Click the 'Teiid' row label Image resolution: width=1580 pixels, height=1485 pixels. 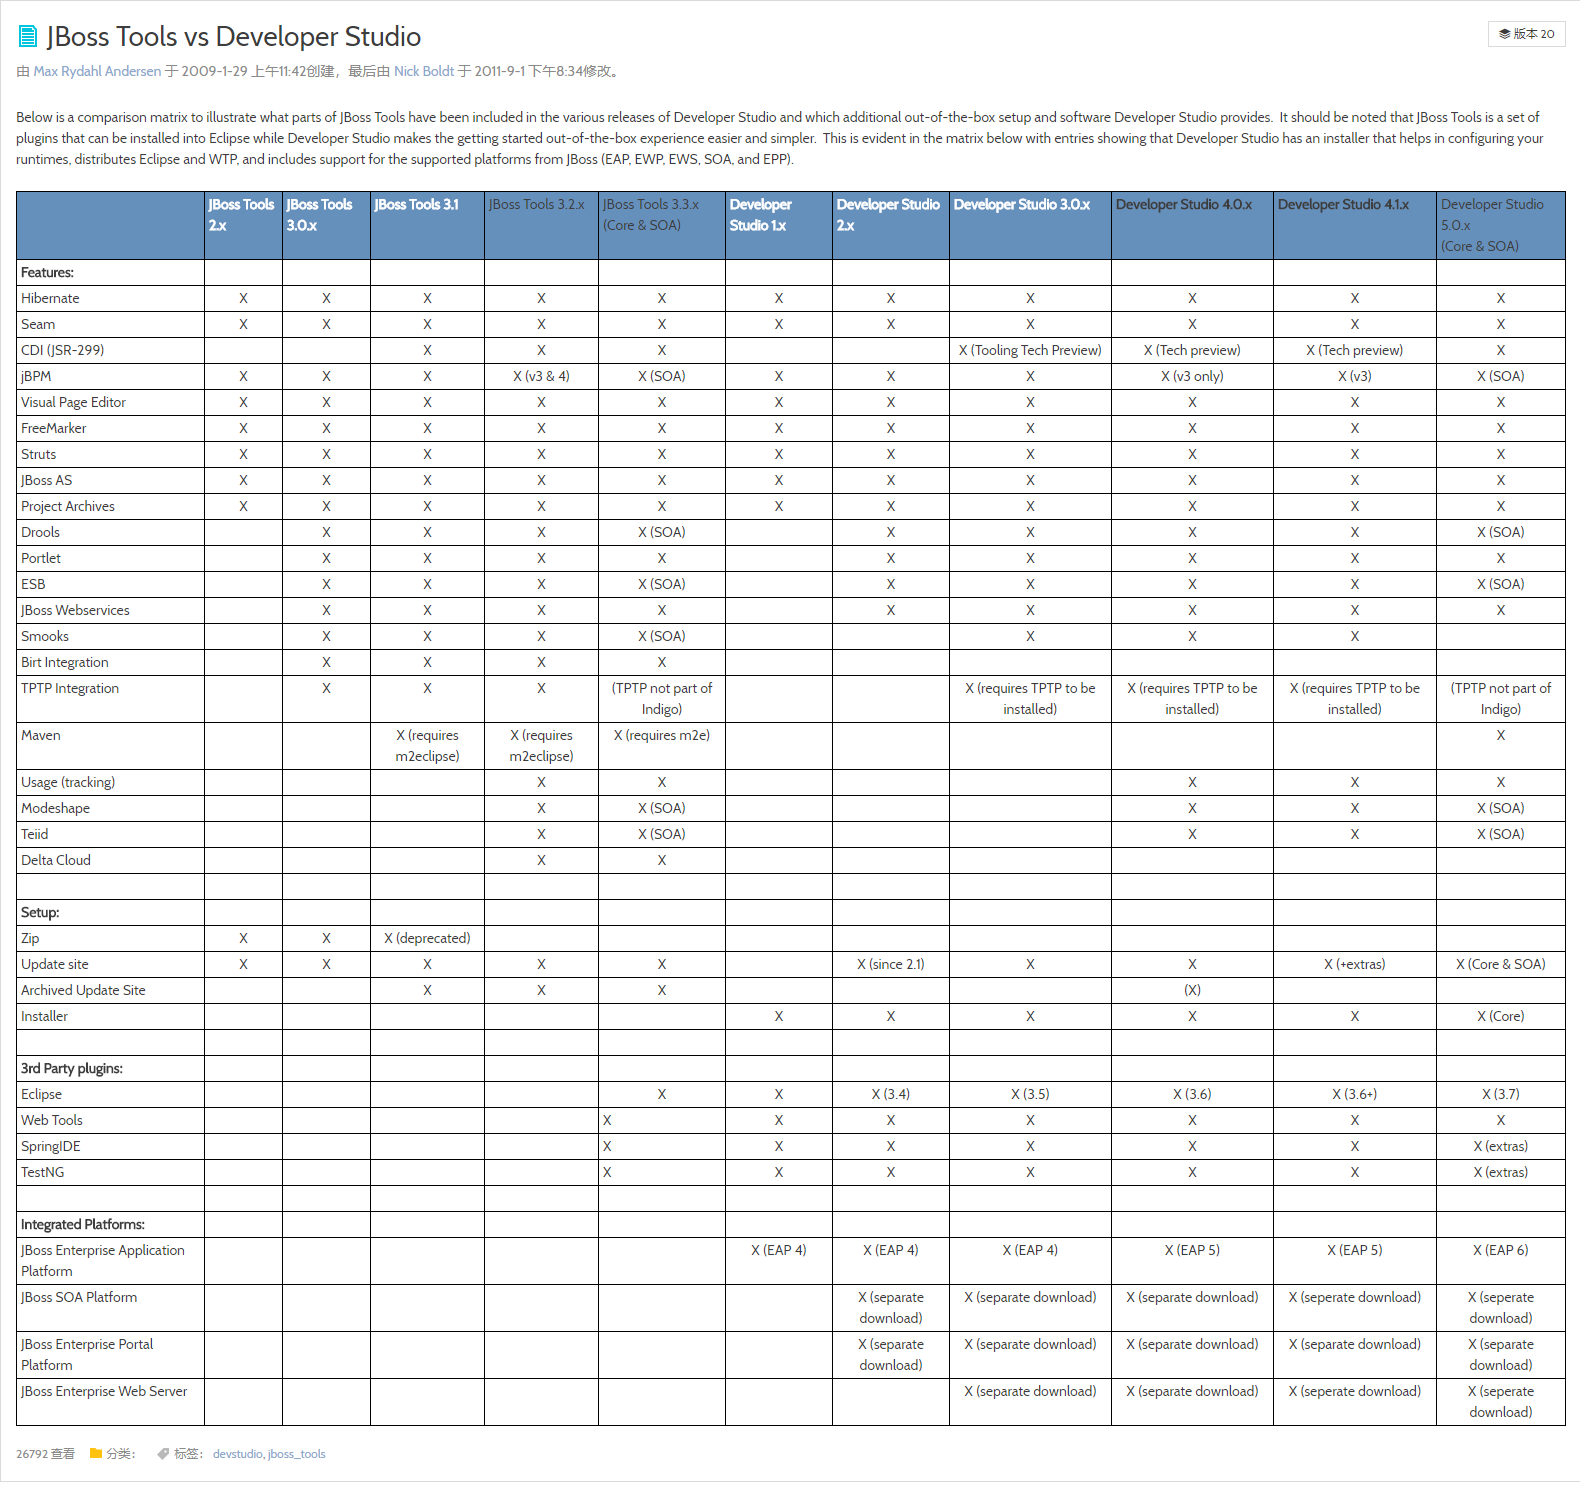coord(34,834)
